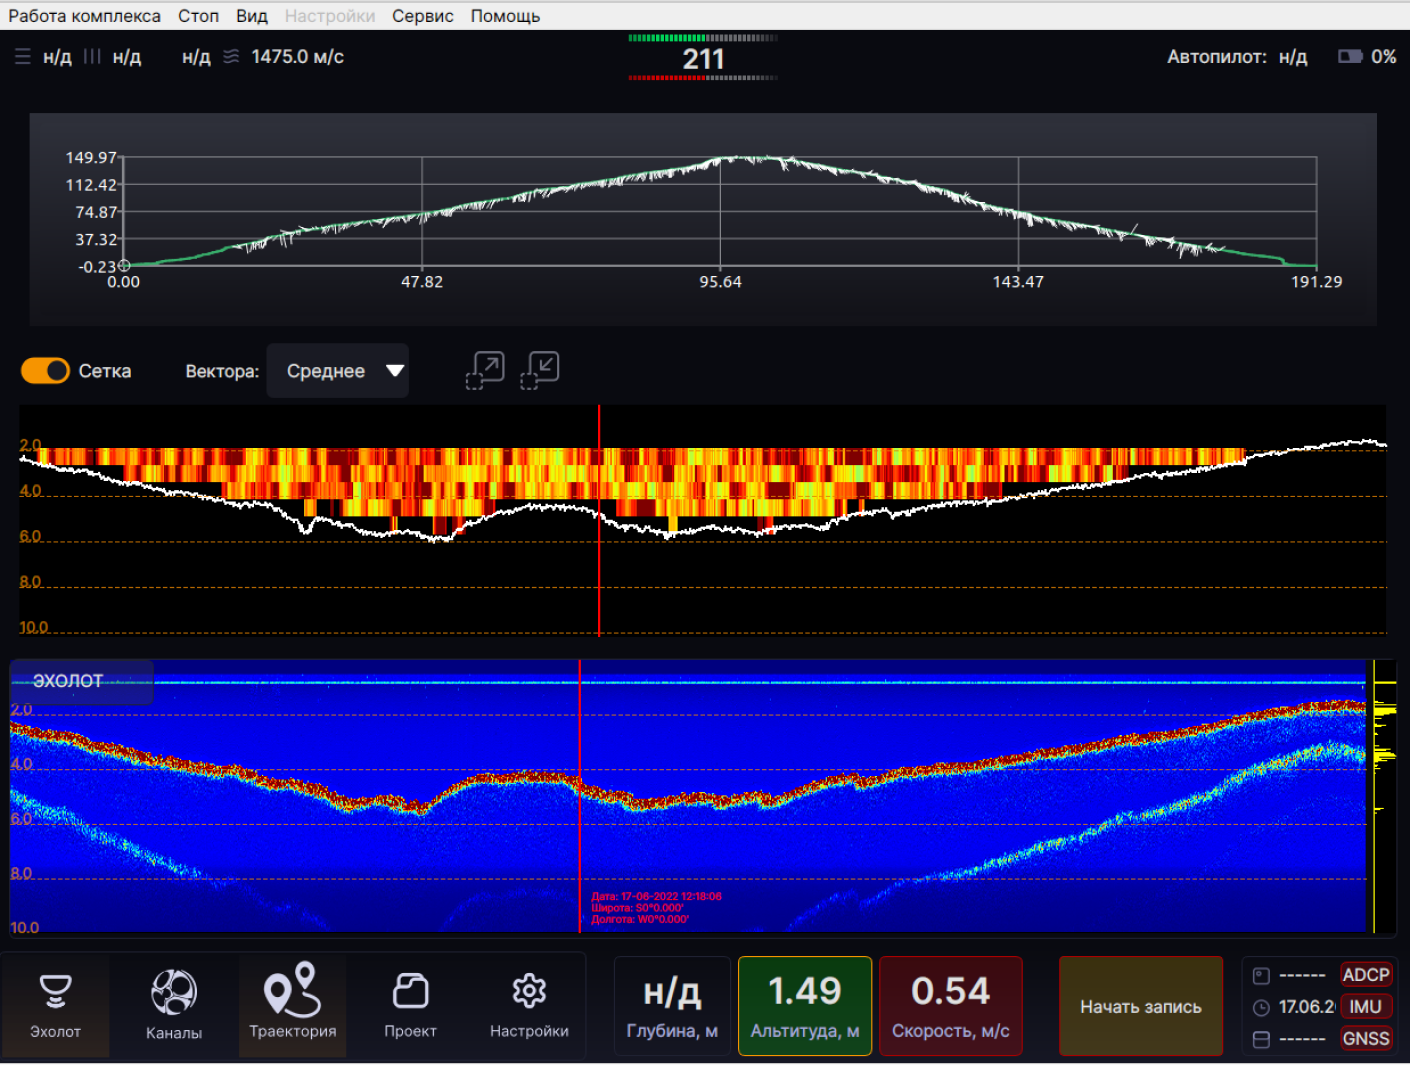
Task: Click the Альтитуда 1.49 readout tile
Action: coord(805,1006)
